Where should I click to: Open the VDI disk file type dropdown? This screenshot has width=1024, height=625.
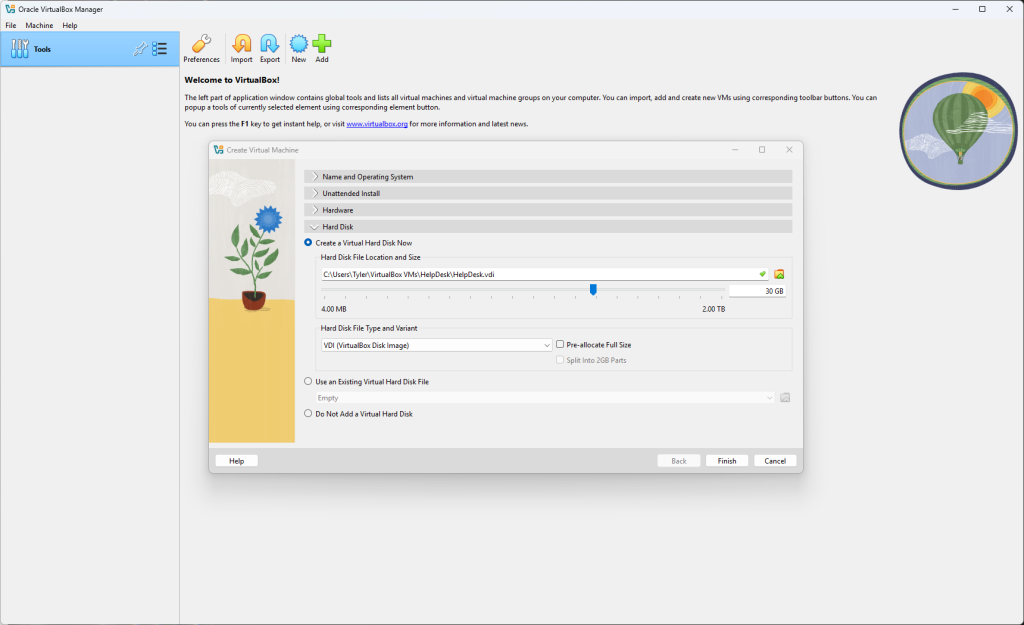pos(435,345)
